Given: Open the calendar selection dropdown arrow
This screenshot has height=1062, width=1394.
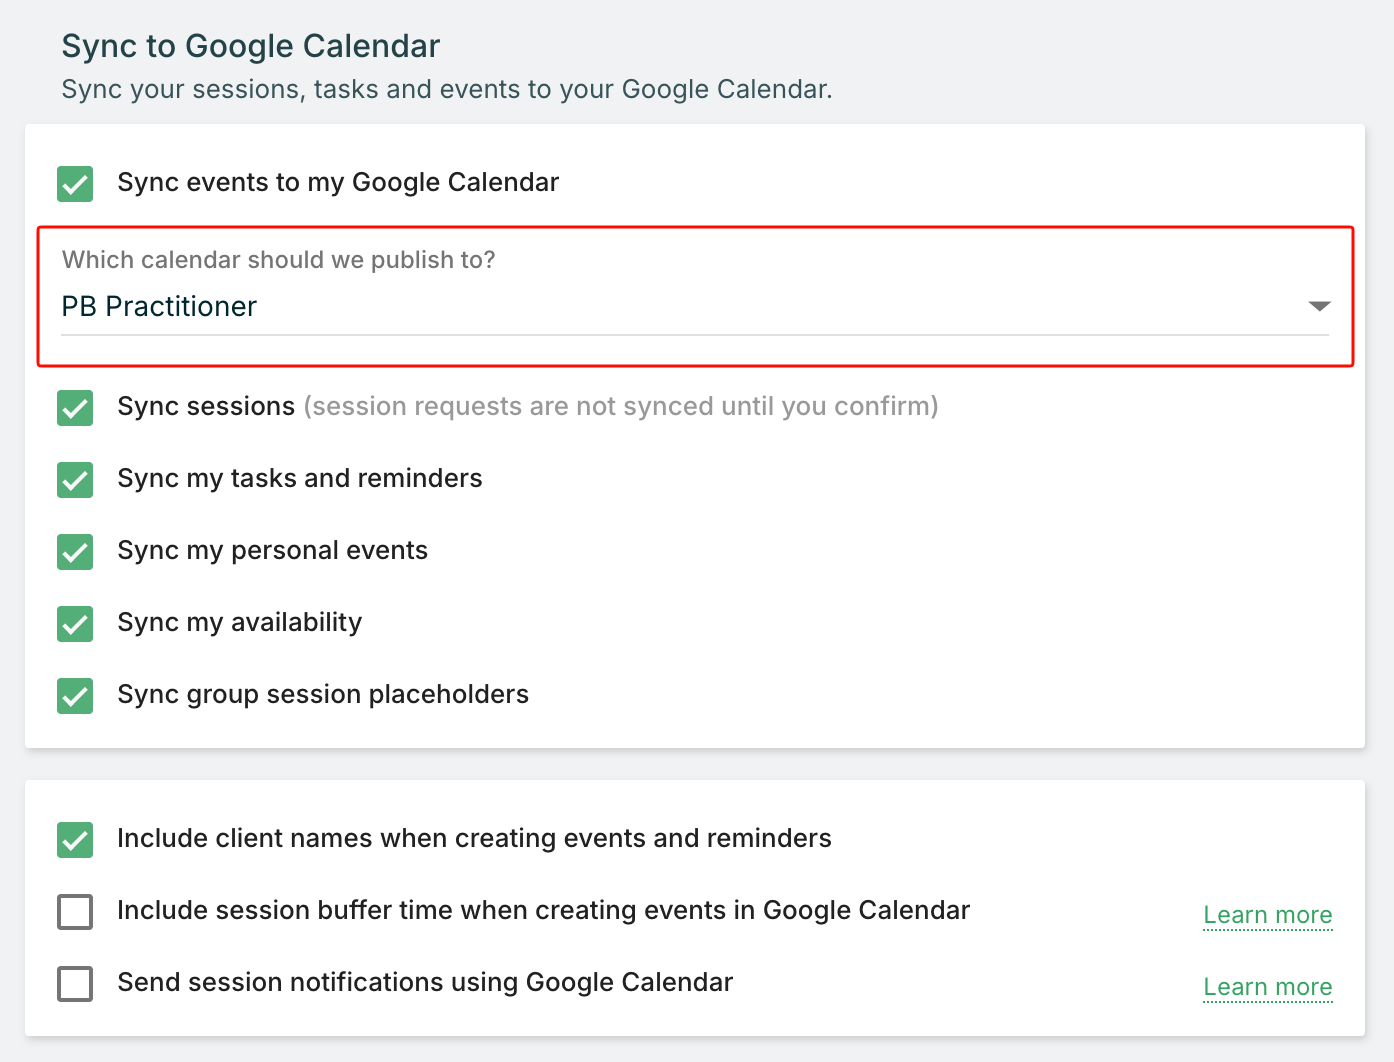Looking at the screenshot, I should click(1319, 306).
